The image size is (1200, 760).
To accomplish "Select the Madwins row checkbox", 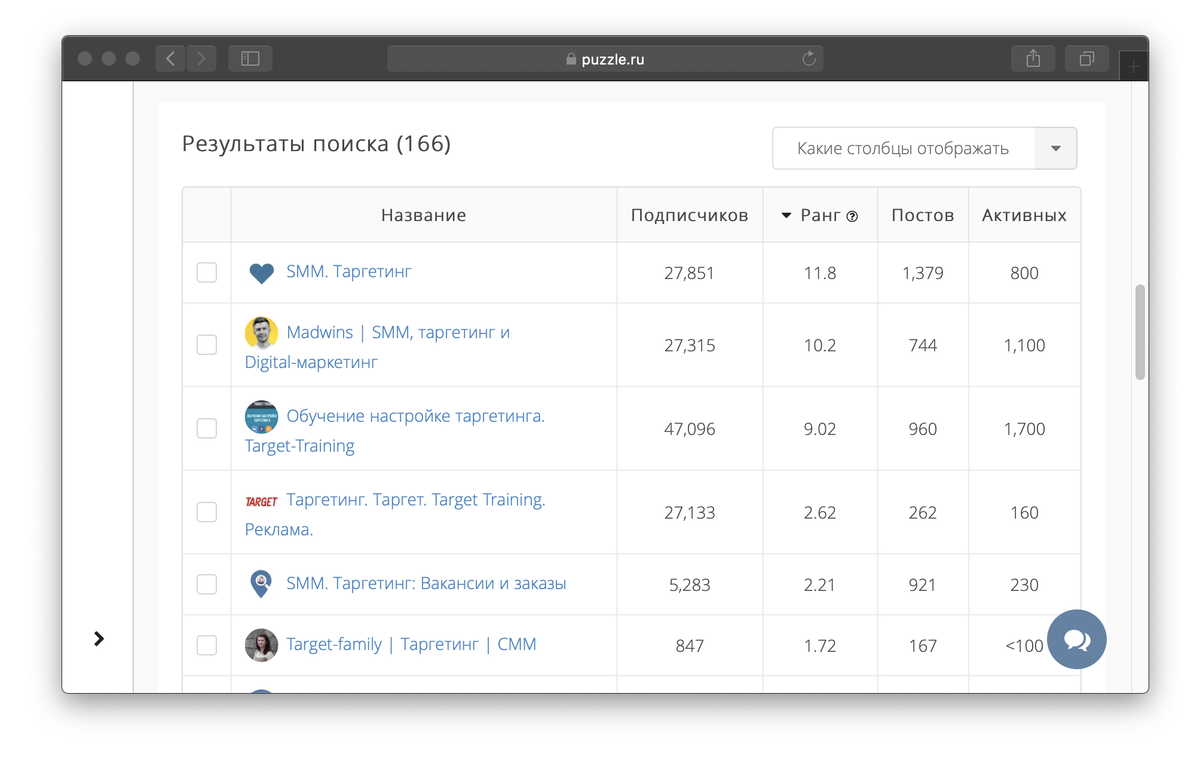I will pos(207,344).
